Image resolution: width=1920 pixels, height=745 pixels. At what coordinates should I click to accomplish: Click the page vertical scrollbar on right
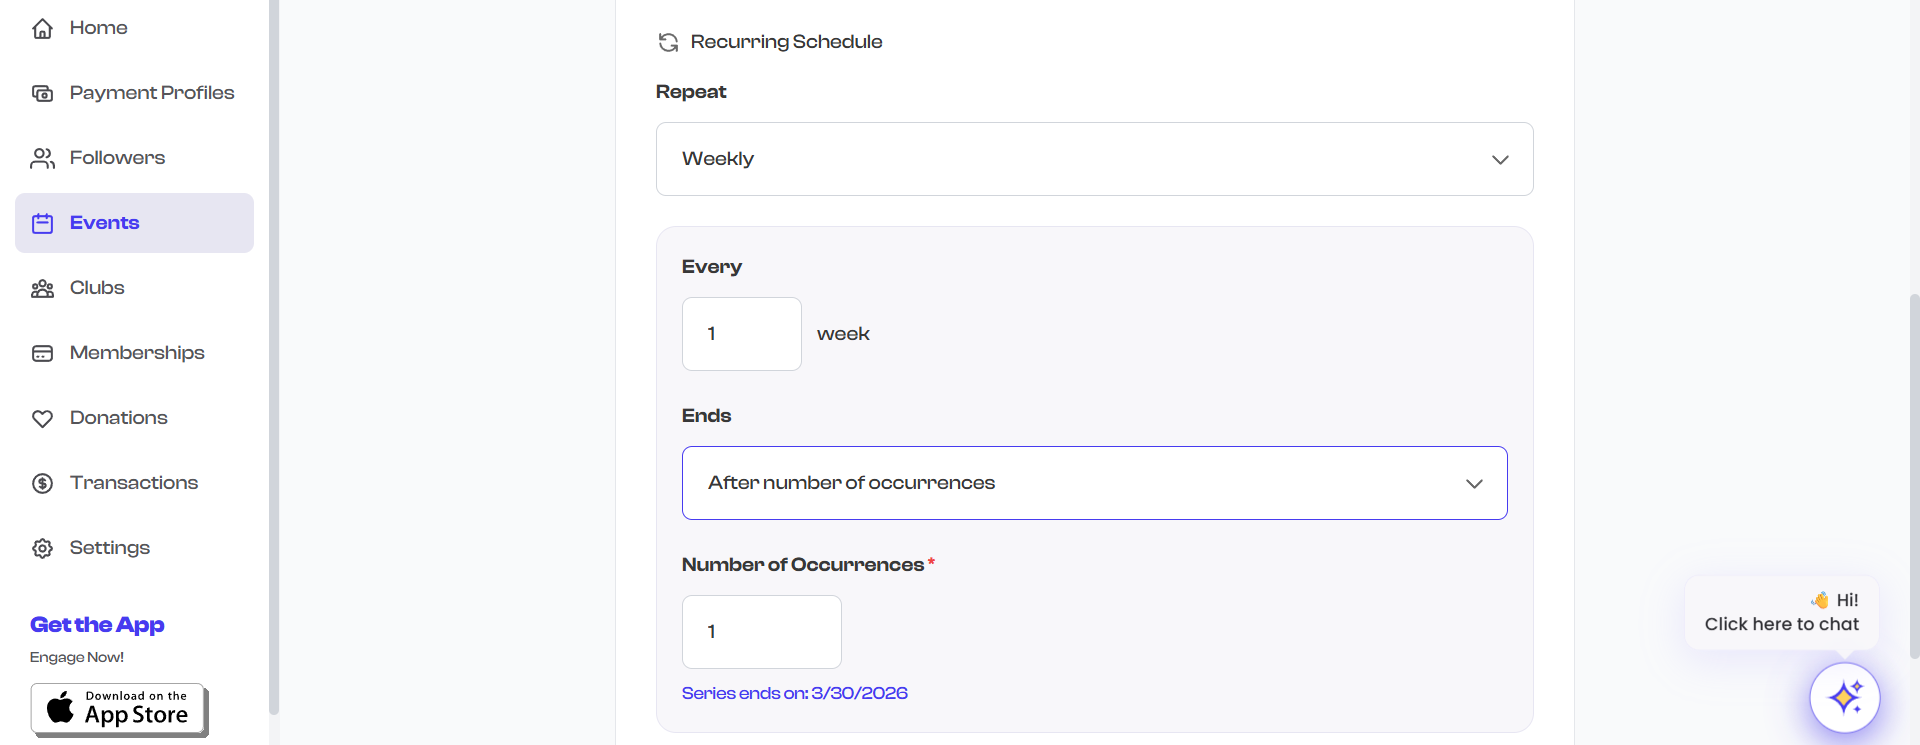pos(1914,476)
